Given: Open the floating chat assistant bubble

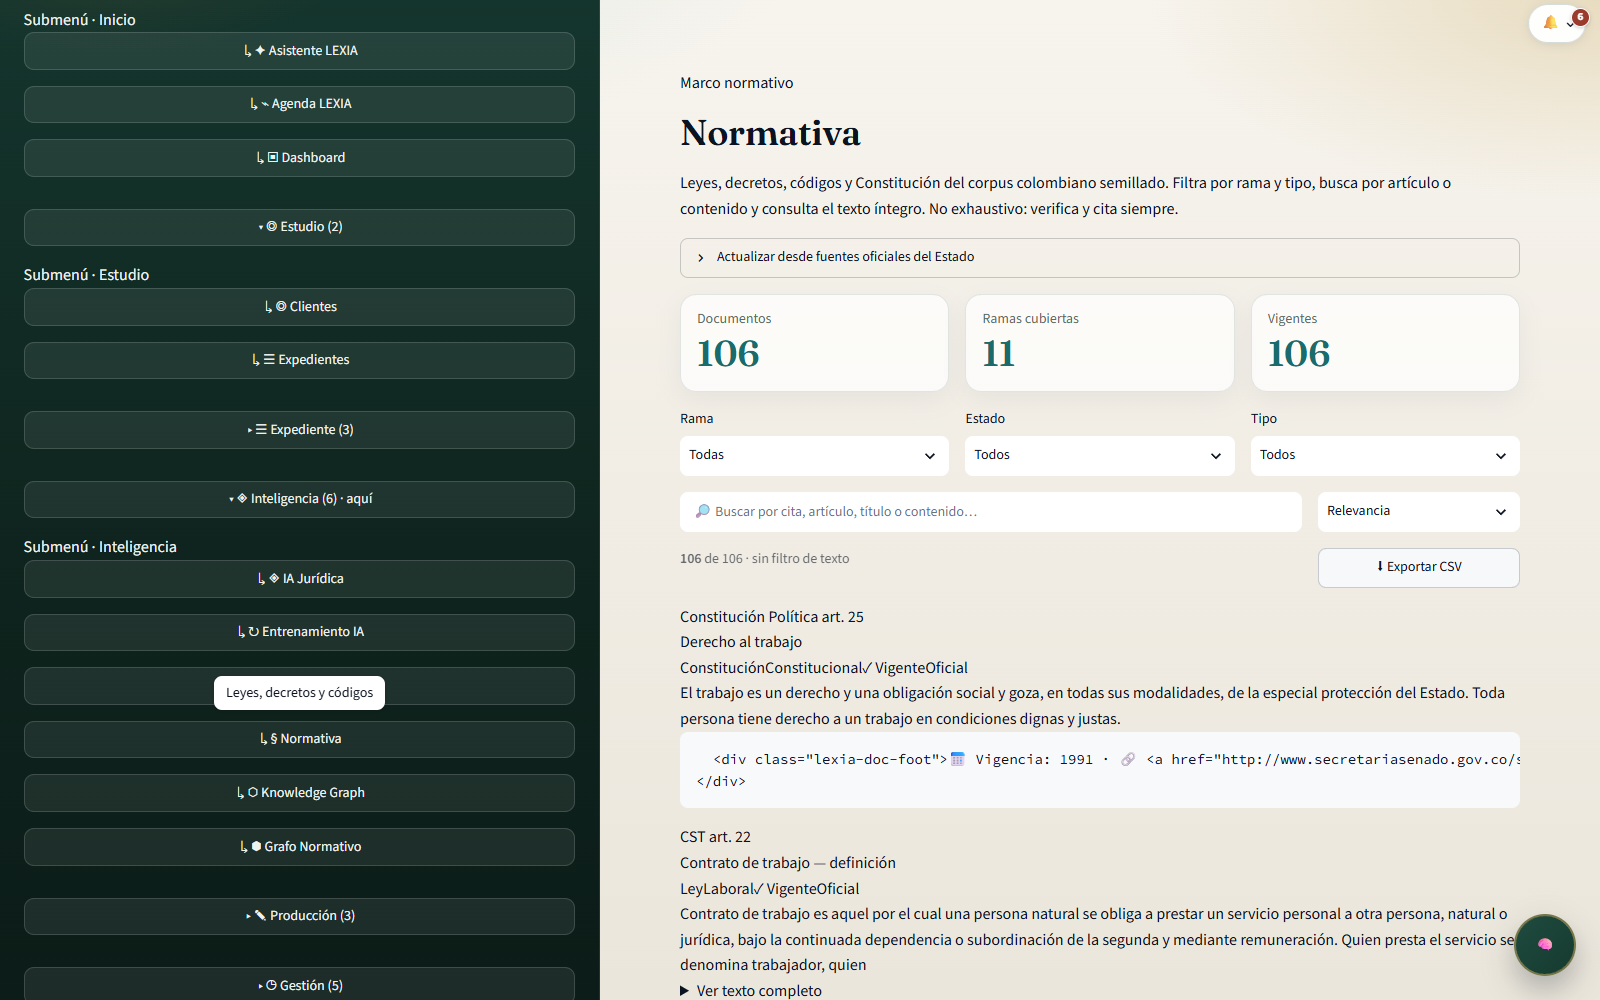Looking at the screenshot, I should pos(1545,944).
